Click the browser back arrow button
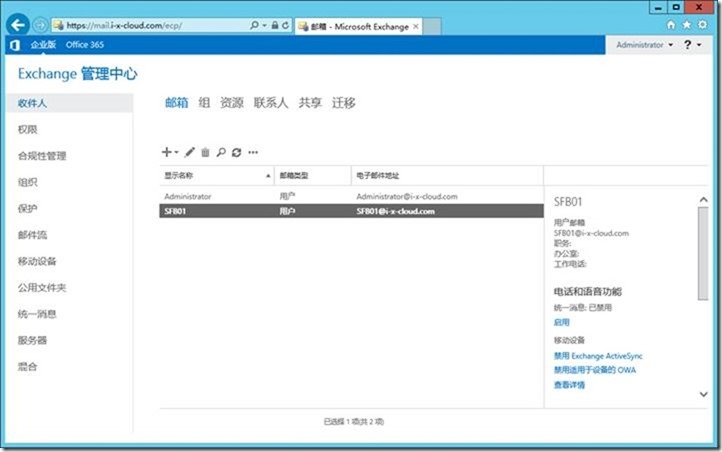Screen dimensions: 722x452 point(17,24)
